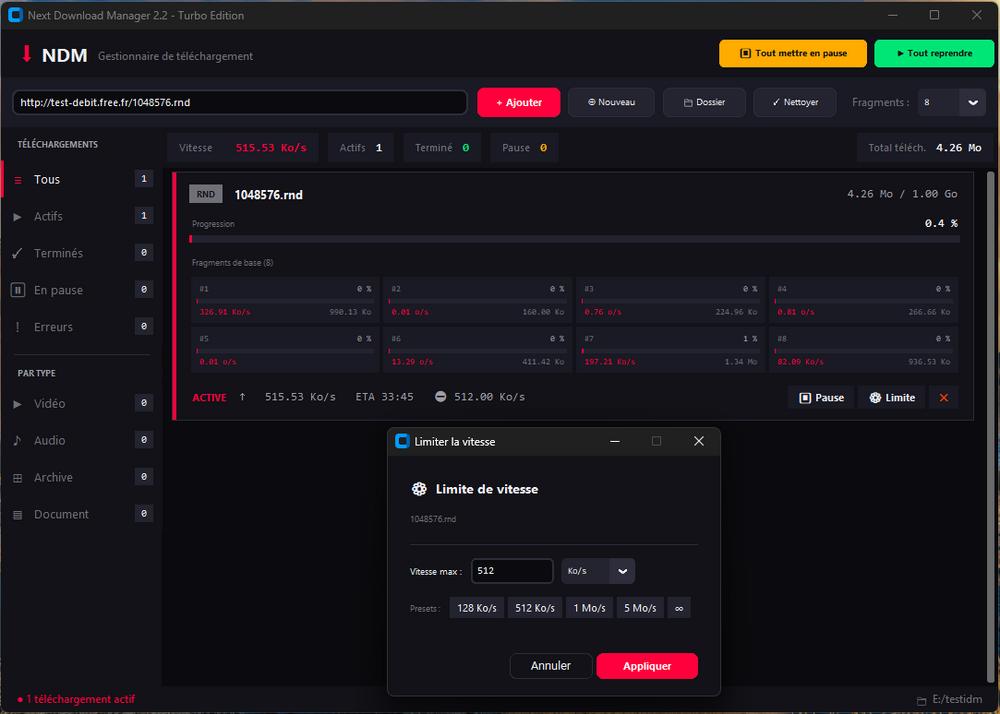Remove the download with the orange X
The height and width of the screenshot is (714, 1000).
pos(943,398)
